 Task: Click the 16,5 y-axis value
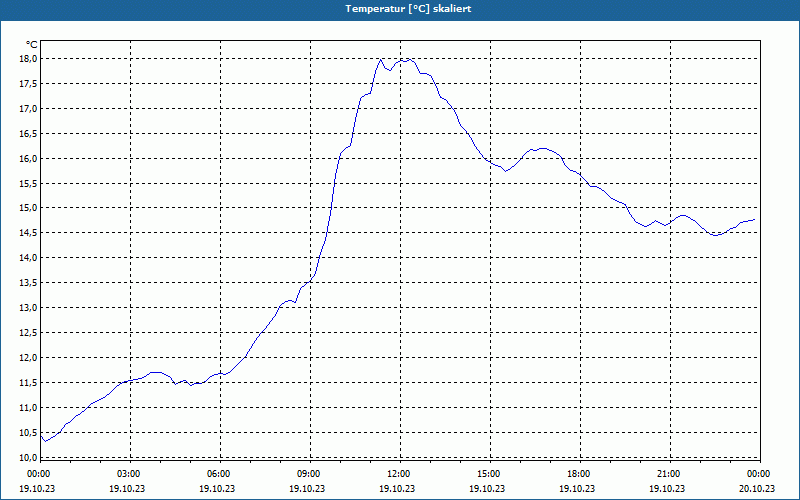click(28, 134)
